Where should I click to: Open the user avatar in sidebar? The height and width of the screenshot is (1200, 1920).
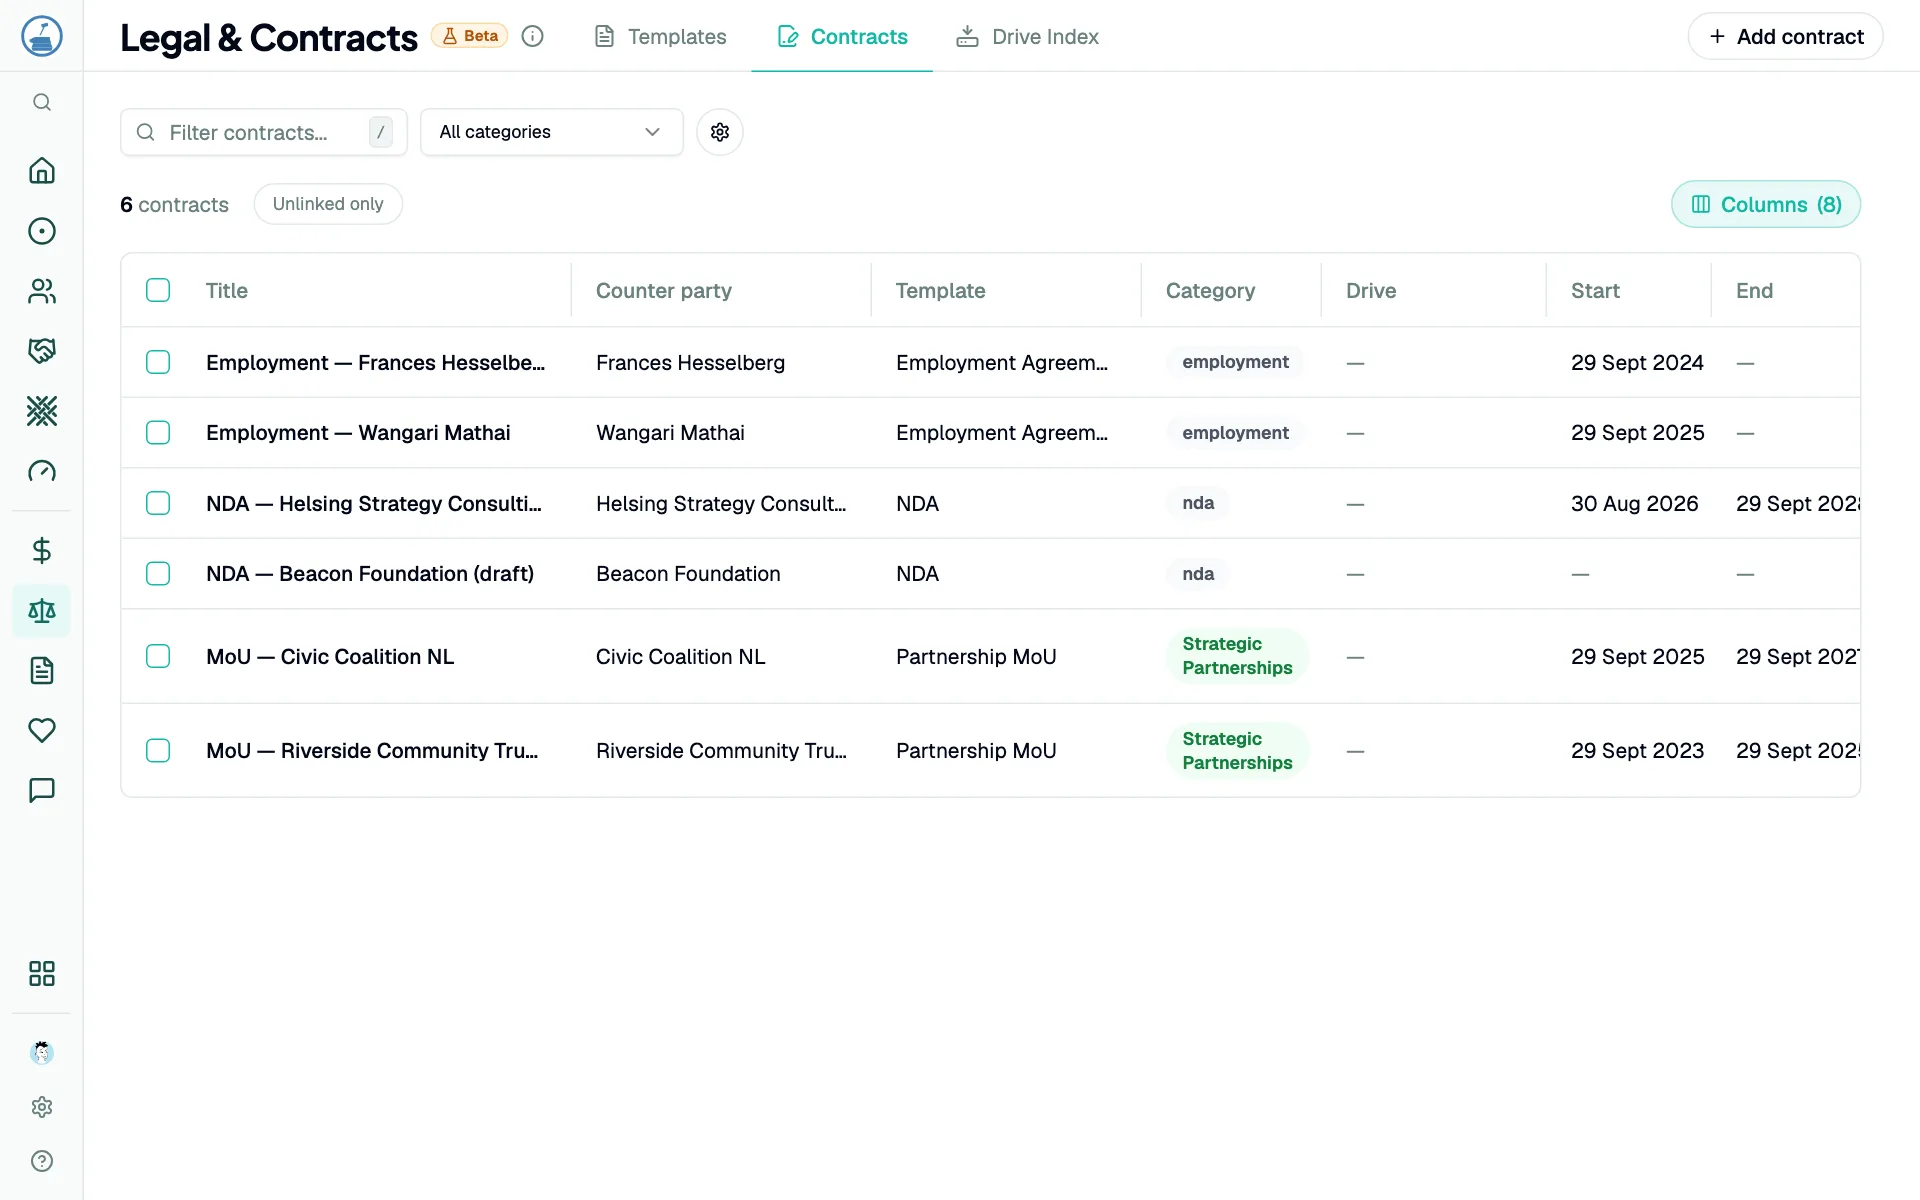[41, 1052]
